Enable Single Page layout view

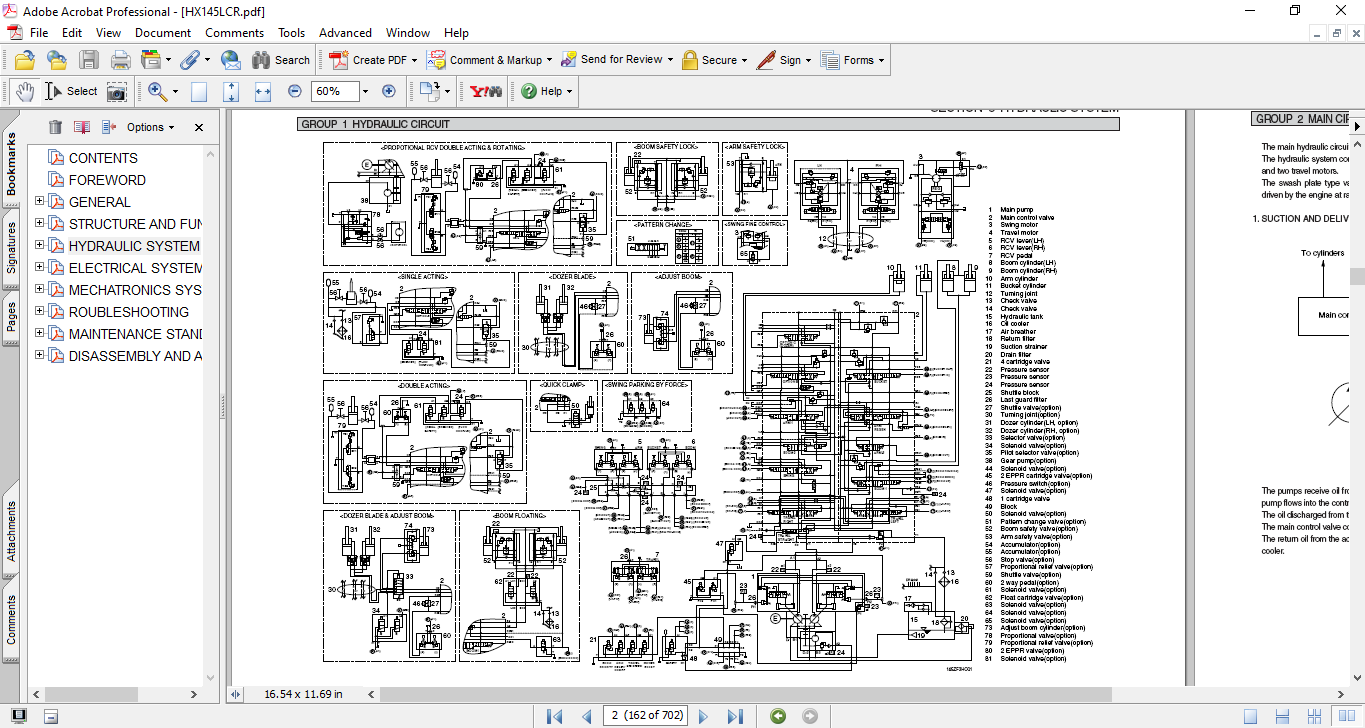[1250, 716]
